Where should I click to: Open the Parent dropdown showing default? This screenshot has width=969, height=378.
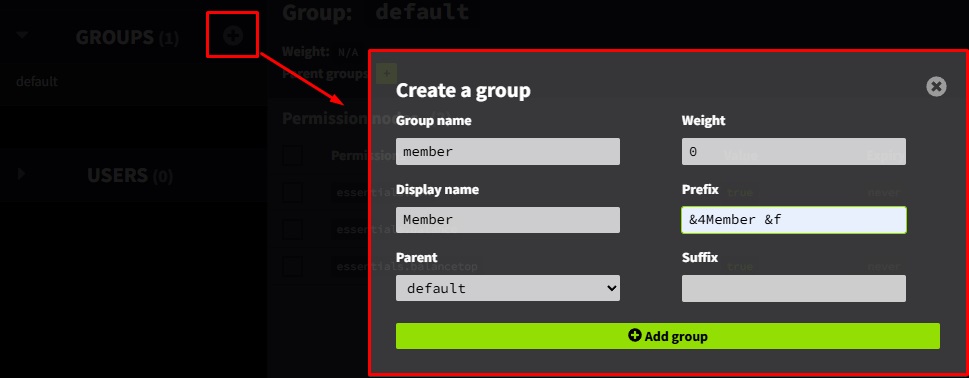click(x=507, y=288)
